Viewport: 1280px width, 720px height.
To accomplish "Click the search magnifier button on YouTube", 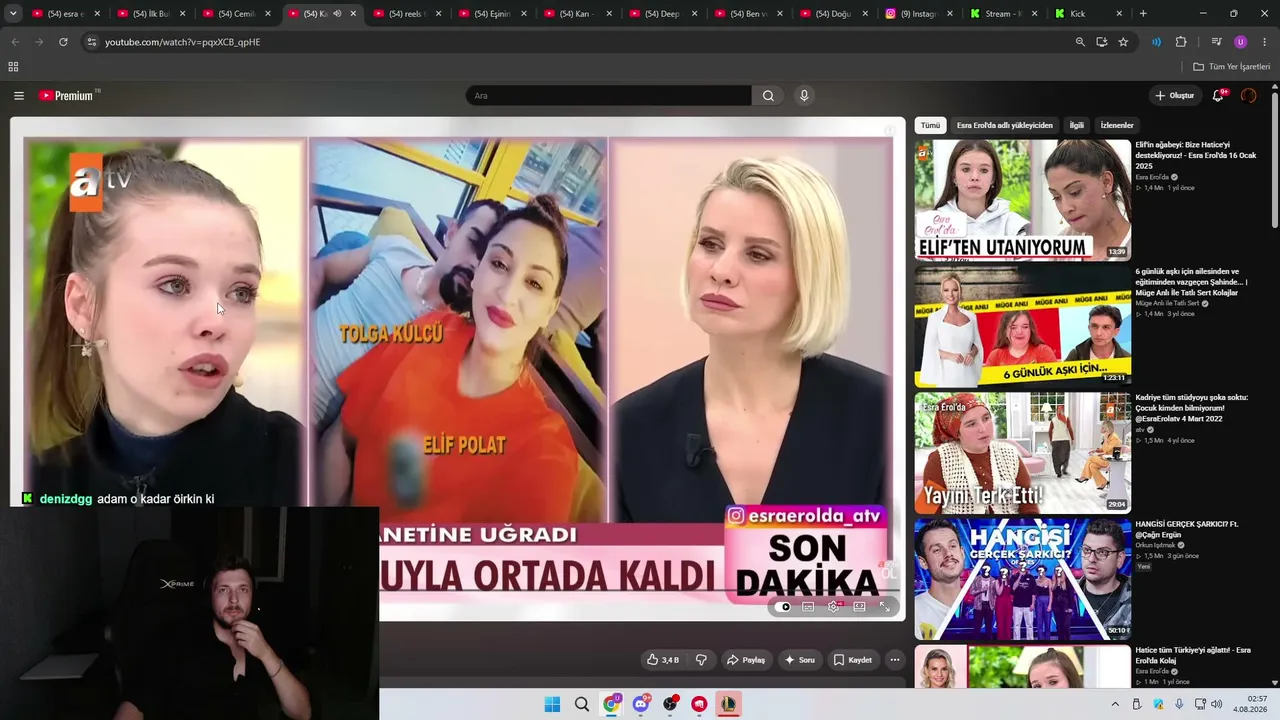I will [768, 96].
